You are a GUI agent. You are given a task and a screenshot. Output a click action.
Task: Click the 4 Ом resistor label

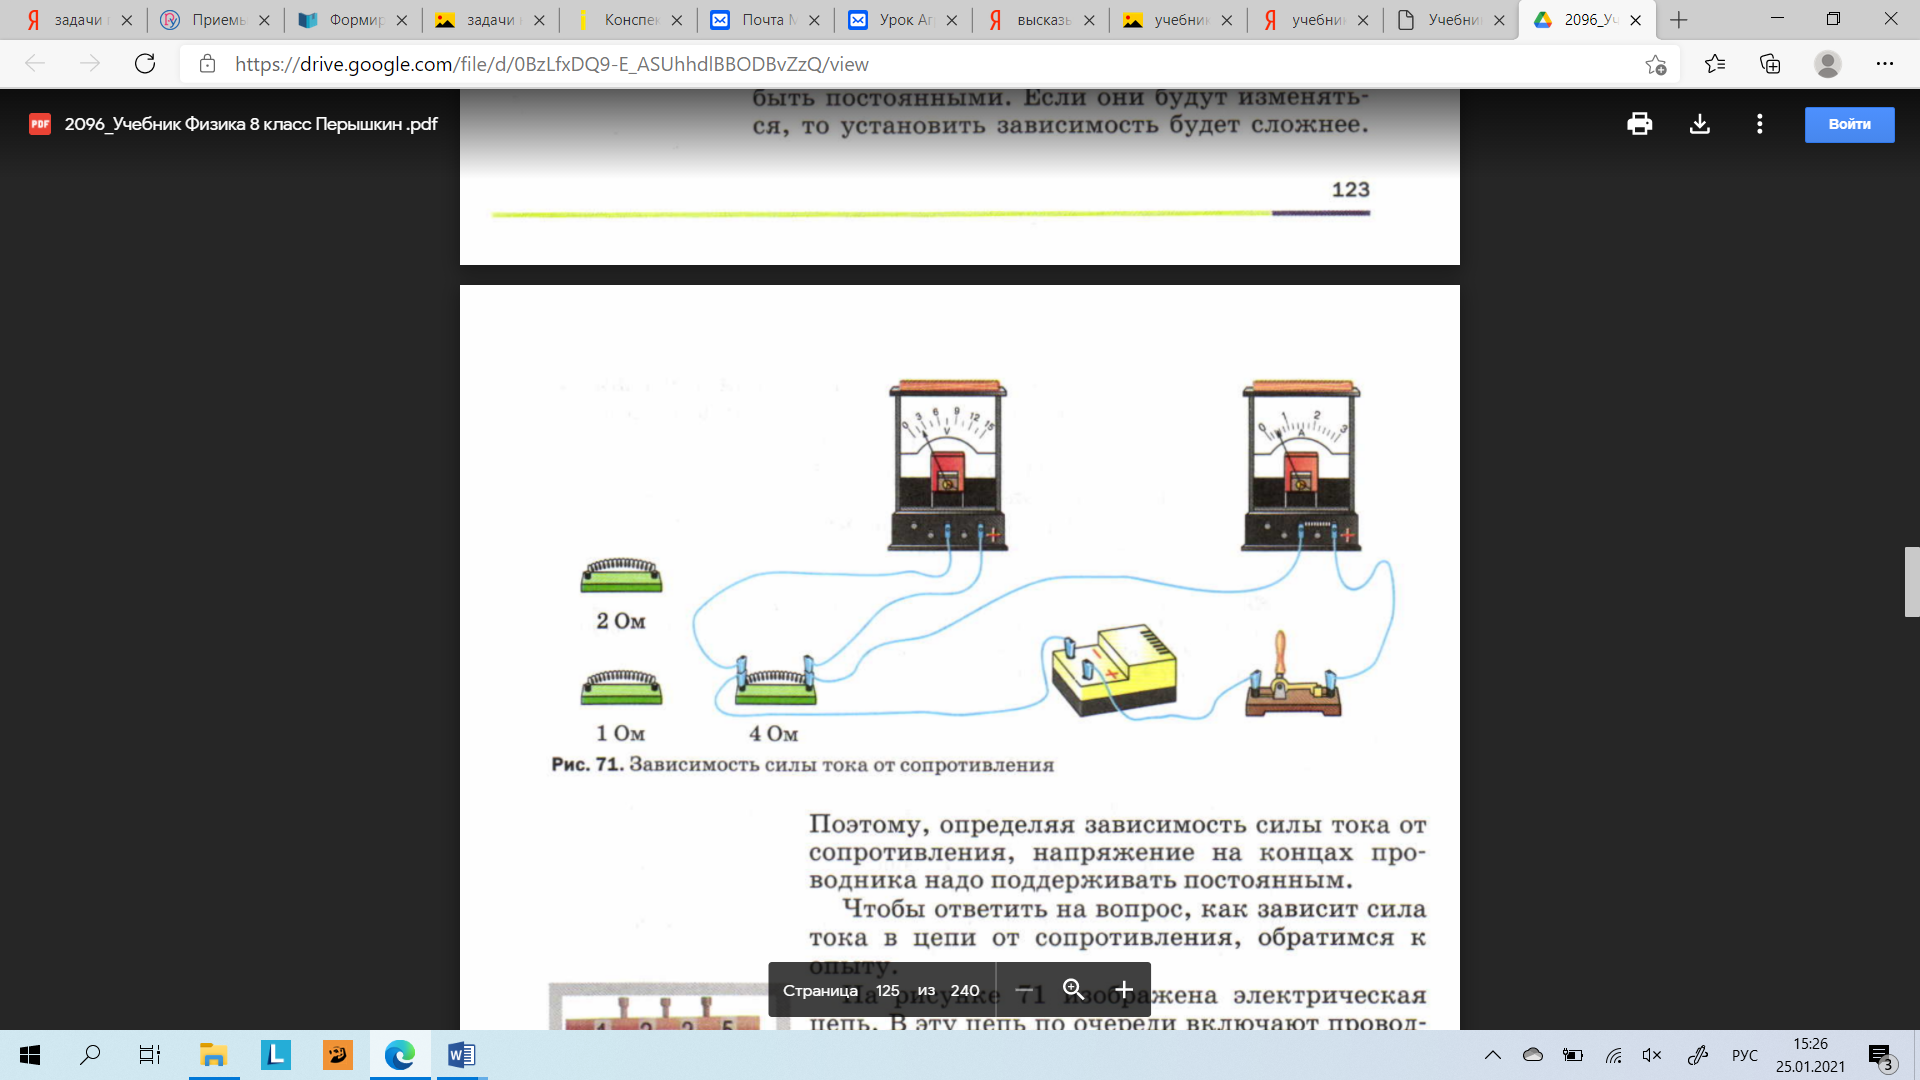(x=774, y=734)
